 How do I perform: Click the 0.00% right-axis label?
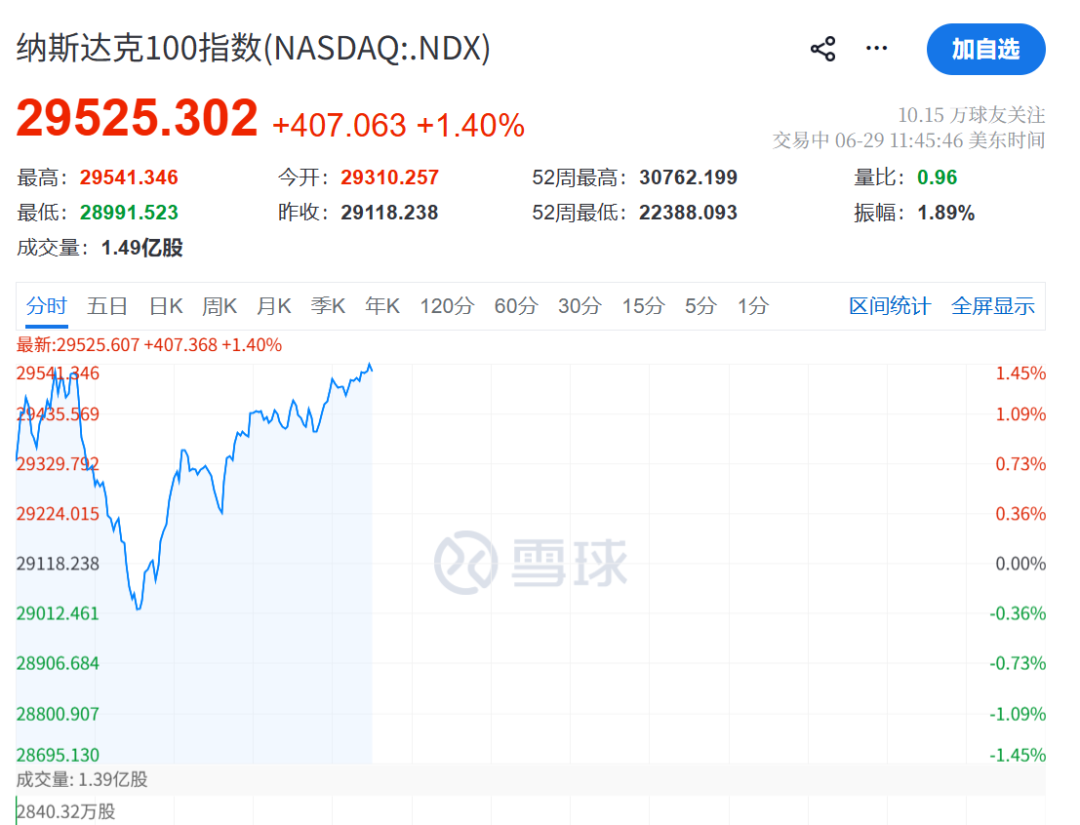pyautogui.click(x=1021, y=563)
